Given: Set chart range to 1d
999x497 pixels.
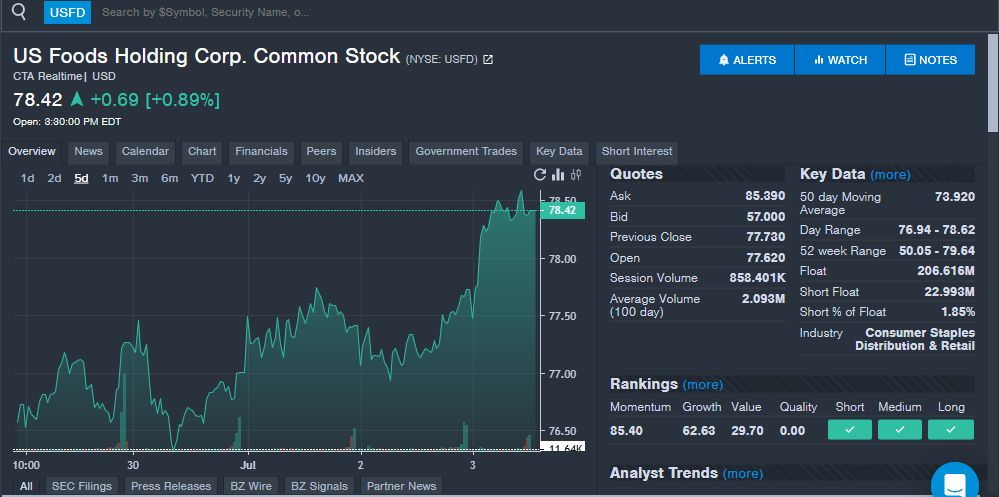Looking at the screenshot, I should [27, 178].
